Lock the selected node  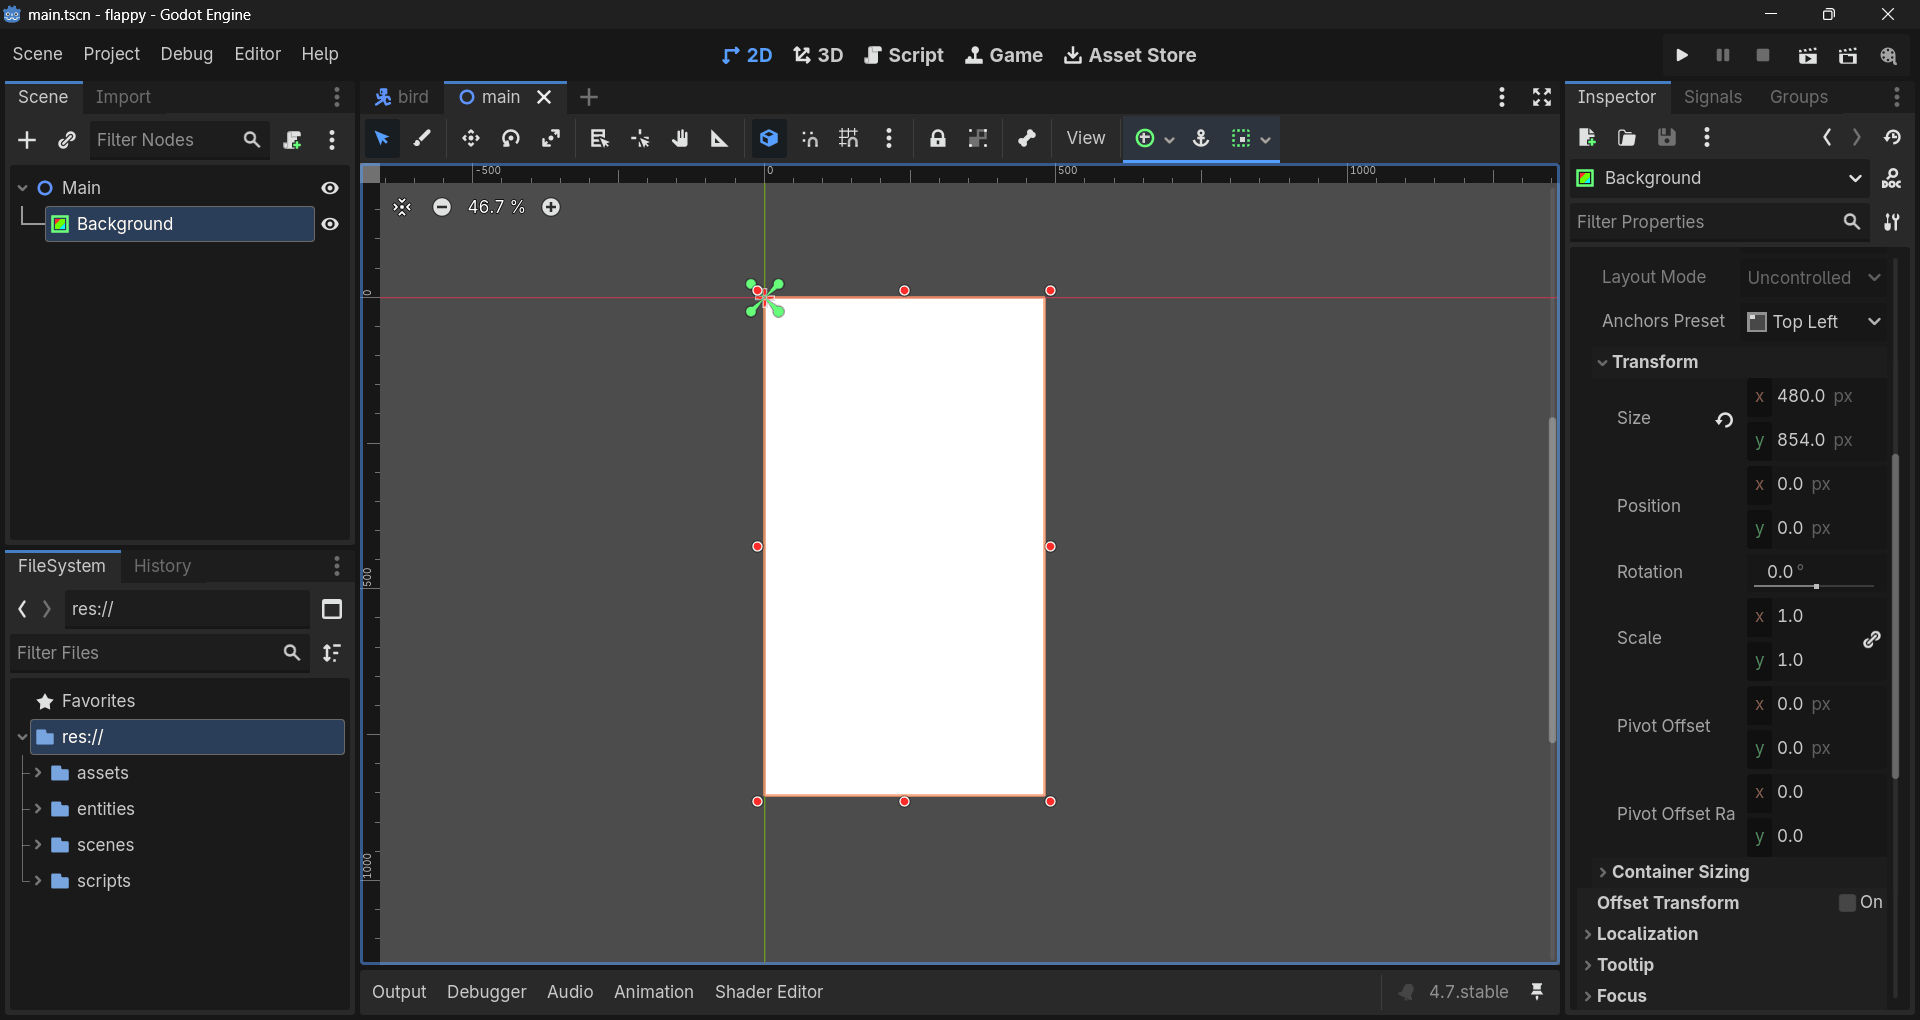(x=937, y=139)
